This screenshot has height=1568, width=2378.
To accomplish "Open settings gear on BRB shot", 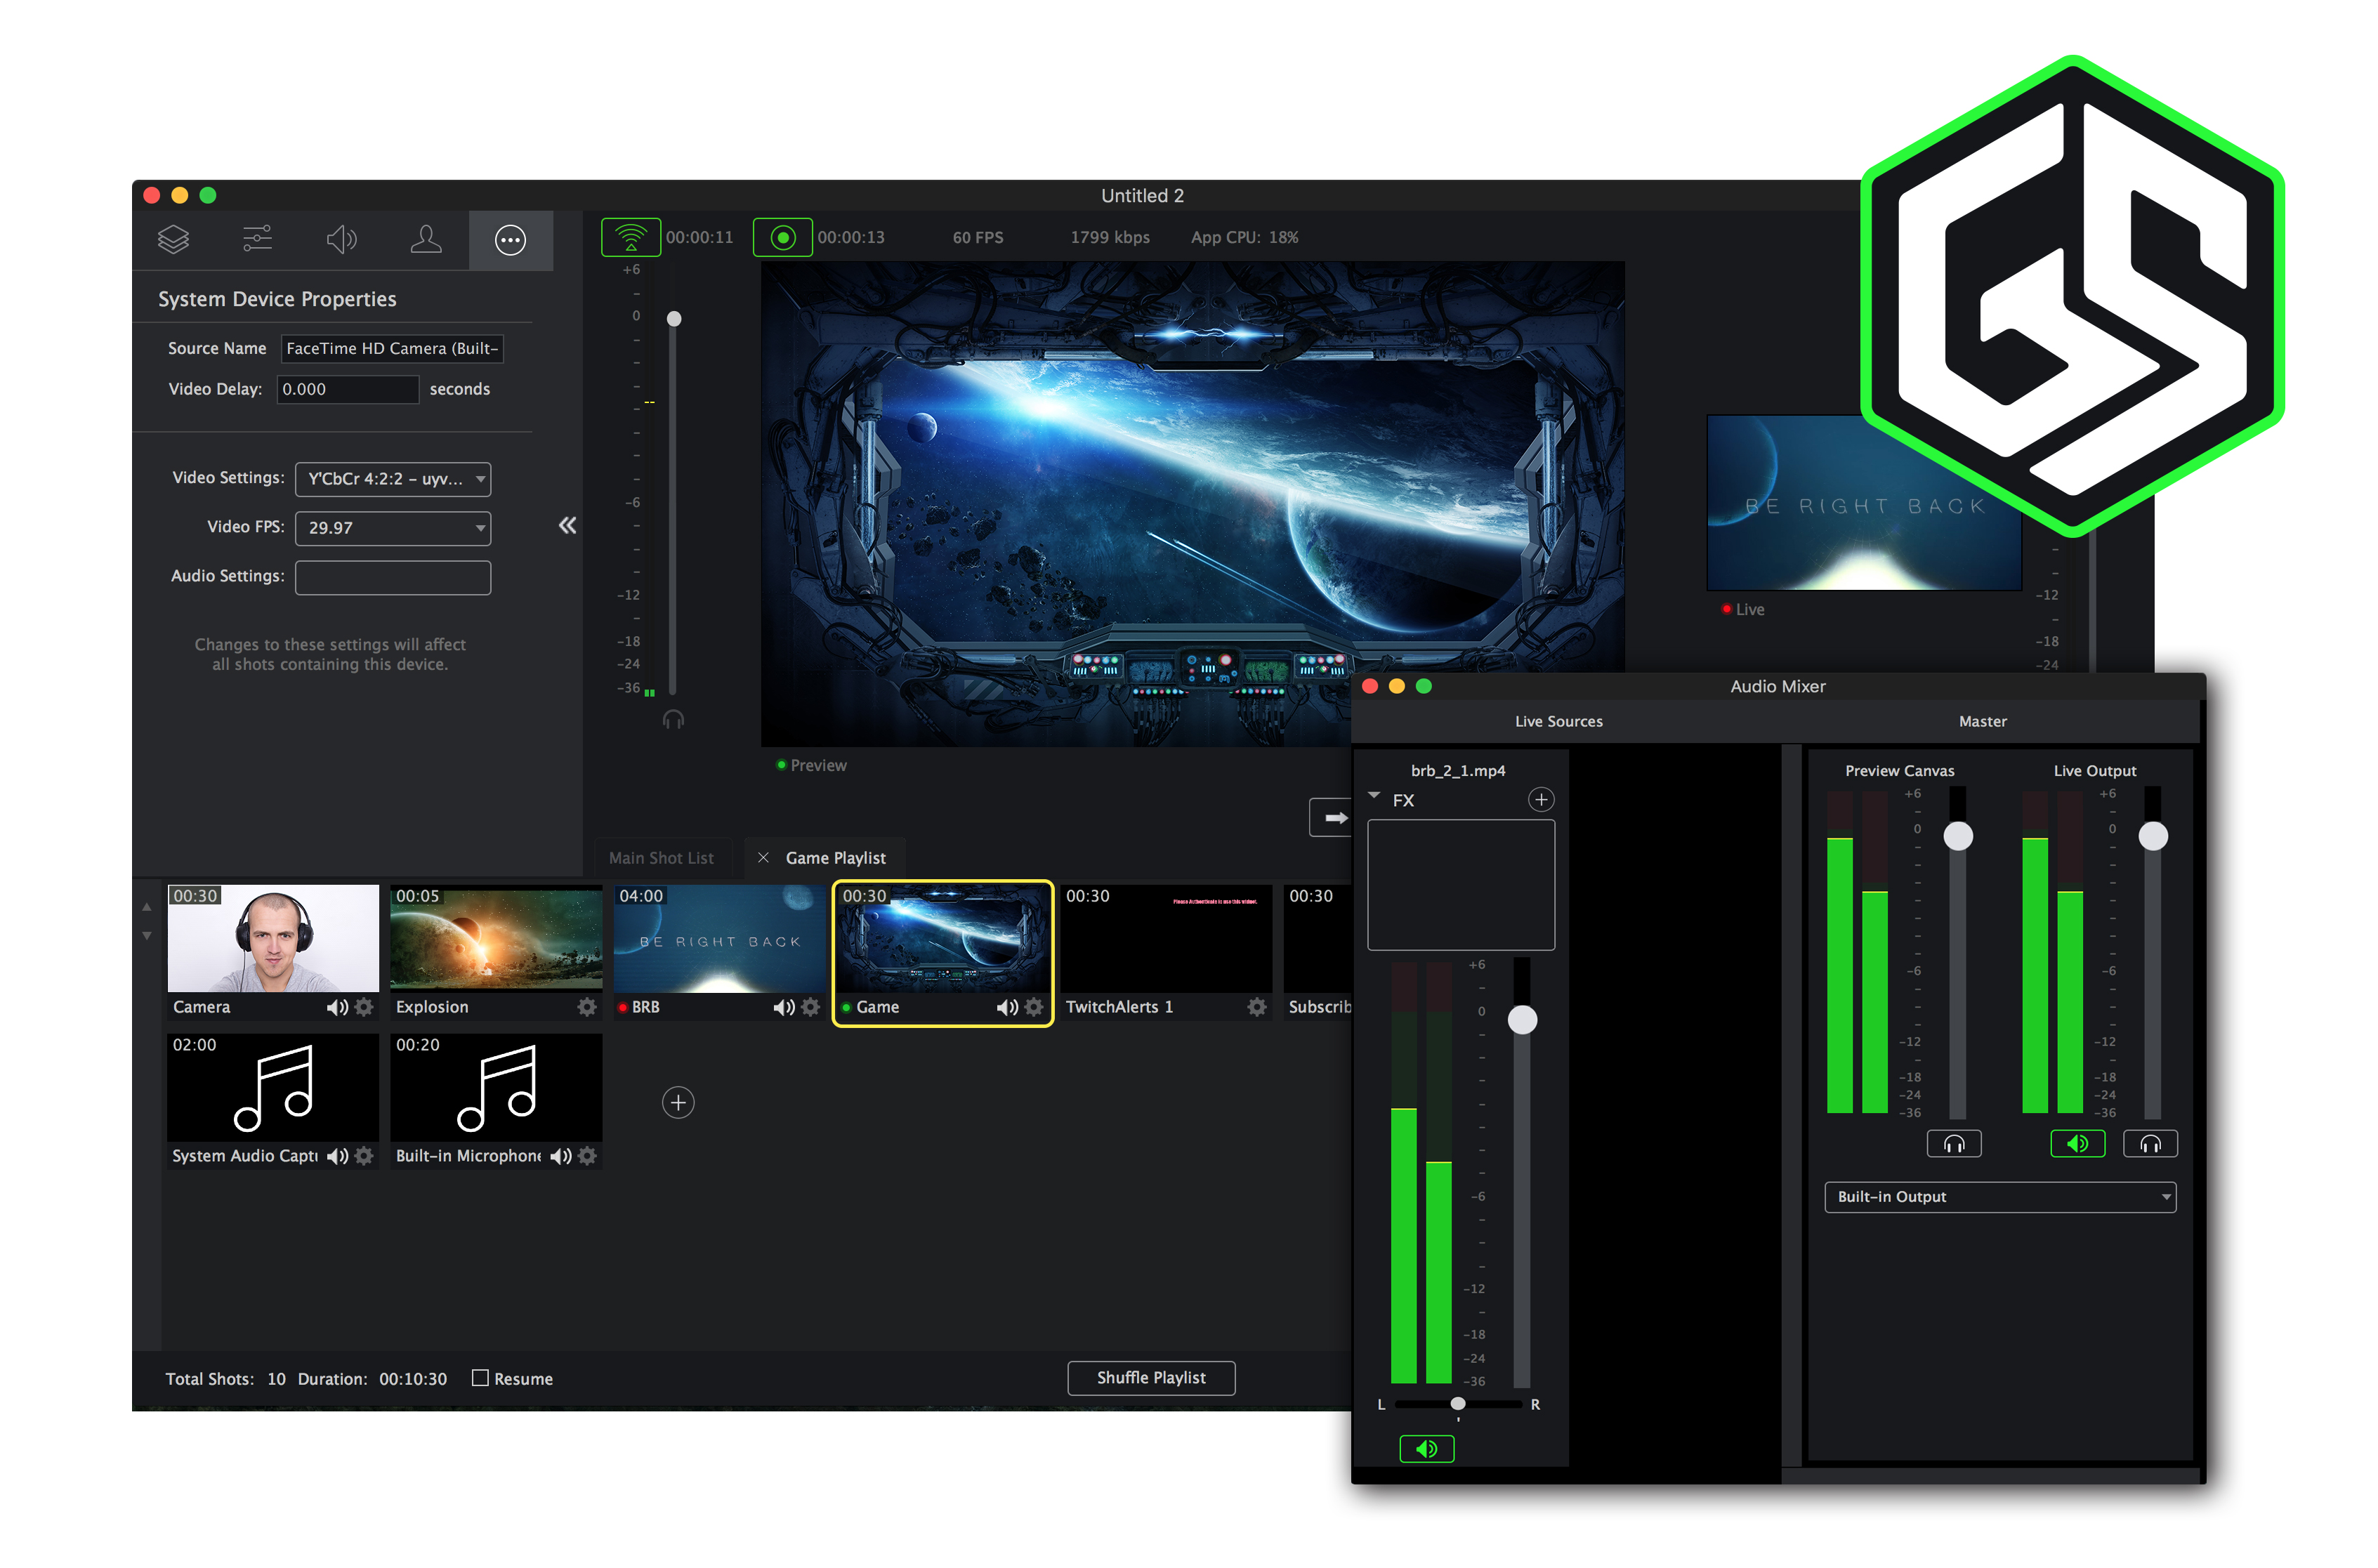I will pos(810,1007).
